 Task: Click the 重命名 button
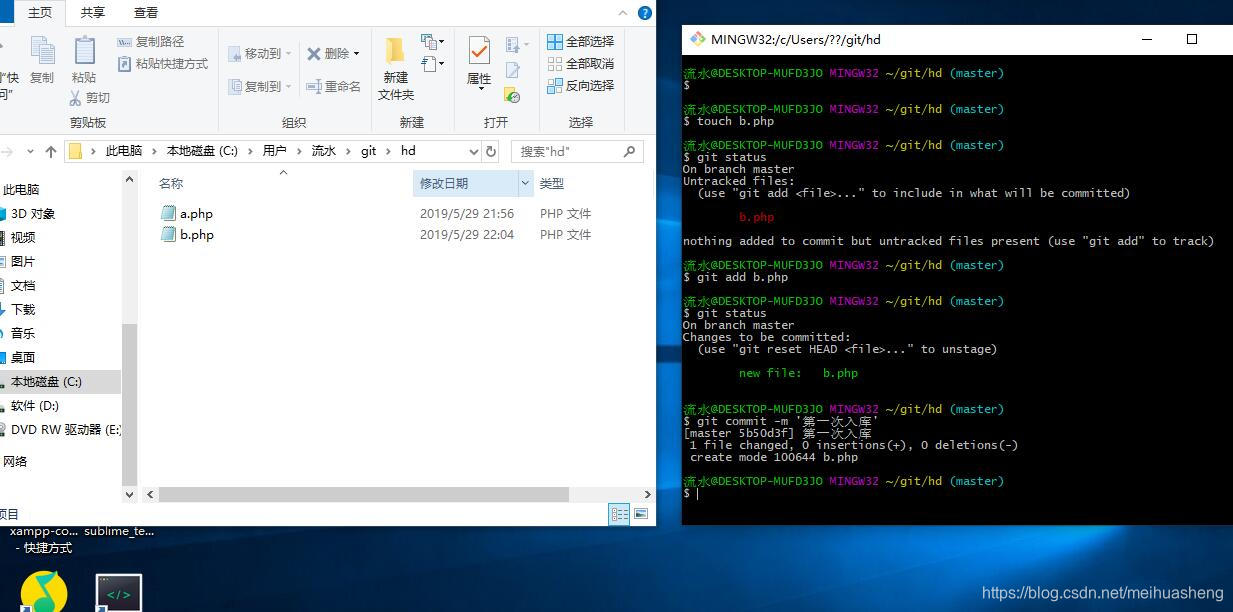click(334, 86)
